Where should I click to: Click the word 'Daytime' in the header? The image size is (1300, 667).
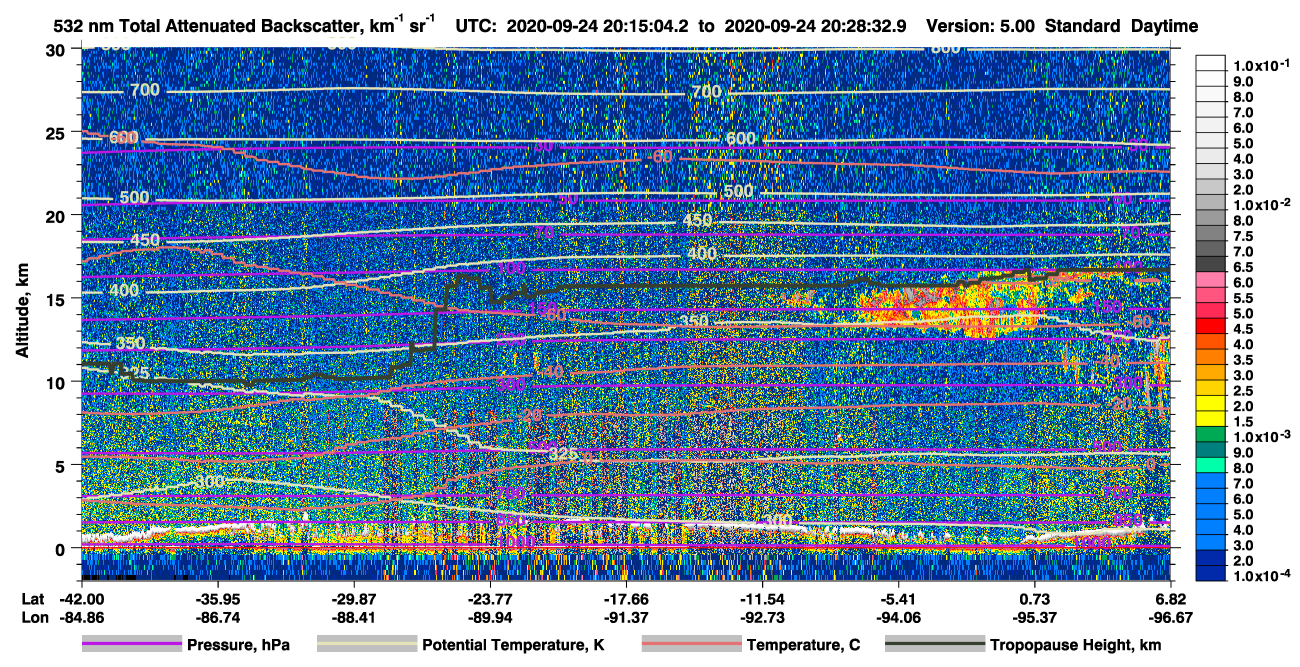(1164, 26)
